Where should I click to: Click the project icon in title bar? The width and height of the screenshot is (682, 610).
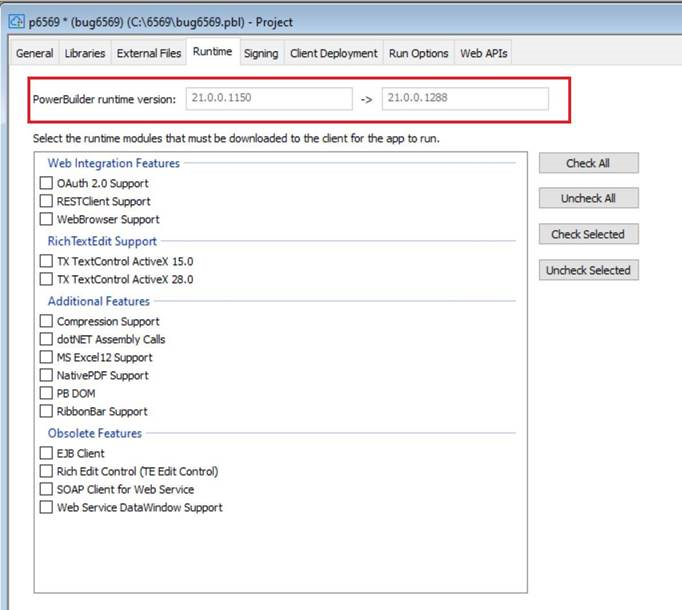17,21
